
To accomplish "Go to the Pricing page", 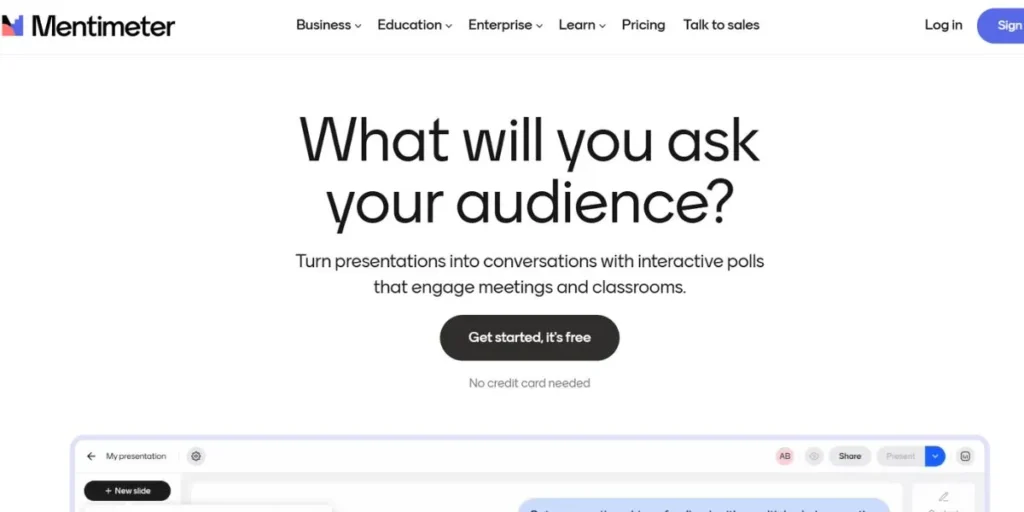I will coord(643,25).
